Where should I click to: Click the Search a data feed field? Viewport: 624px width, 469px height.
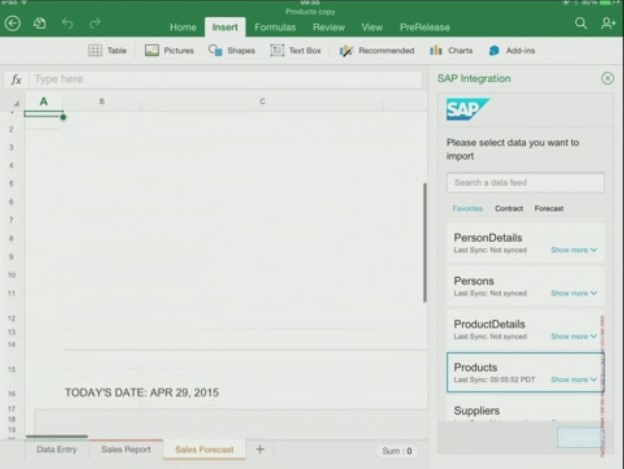525,183
